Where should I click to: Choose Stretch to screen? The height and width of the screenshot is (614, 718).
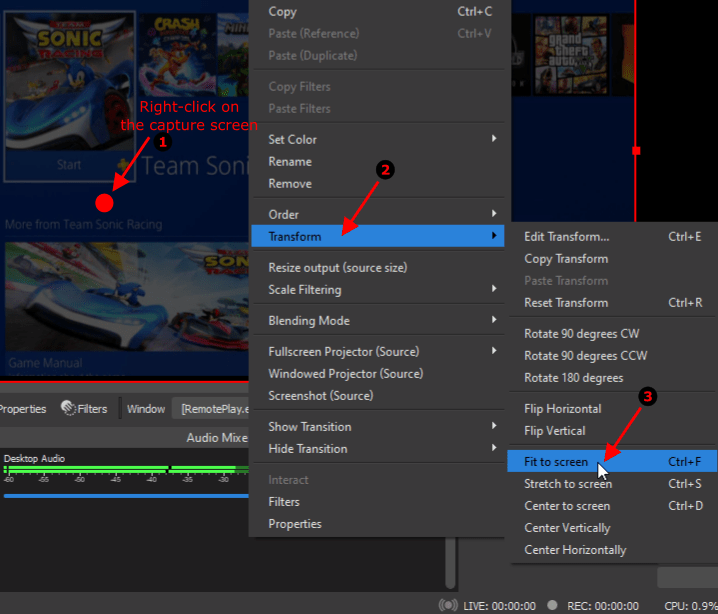(x=612, y=484)
